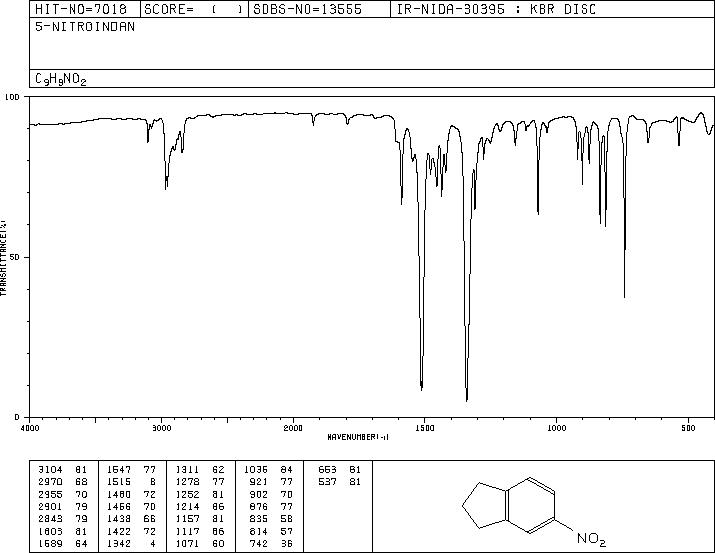Click peak table value 2955
Viewport: 715px width, 553px height.
(x=50, y=495)
